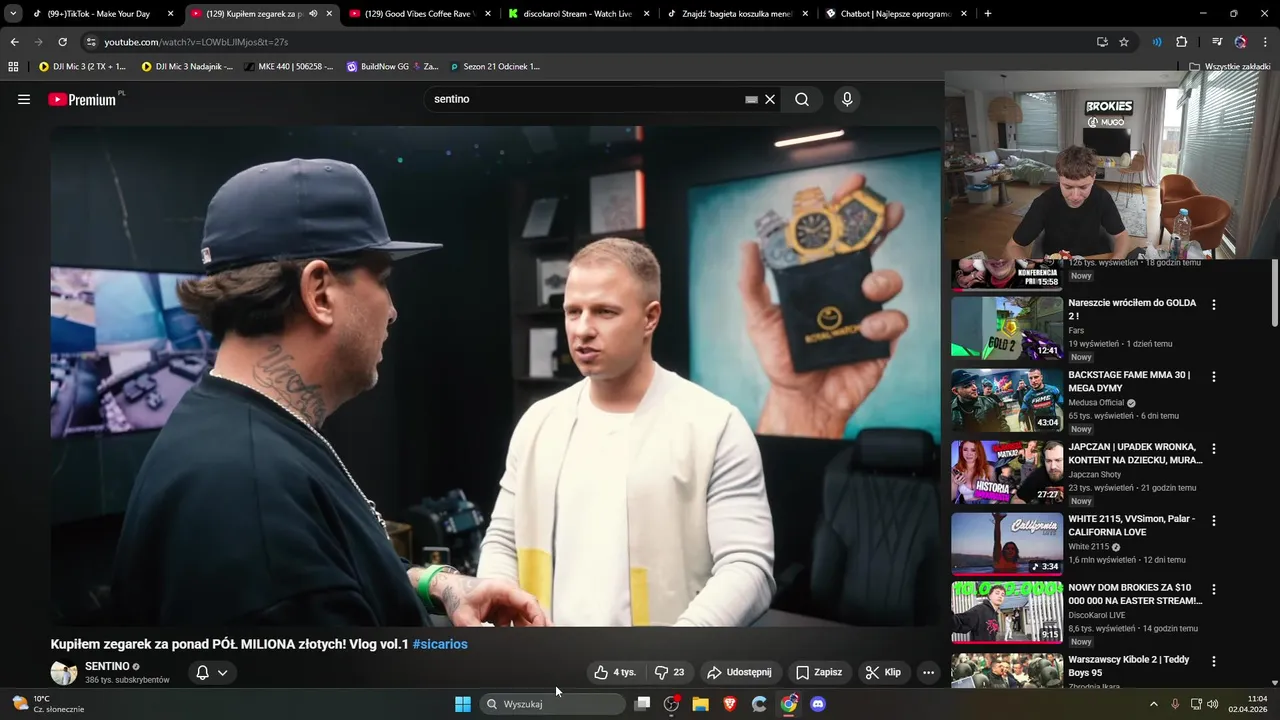Open options for Nareszcie wróciłem do GOLDA 2
The width and height of the screenshot is (1280, 720).
coord(1214,304)
